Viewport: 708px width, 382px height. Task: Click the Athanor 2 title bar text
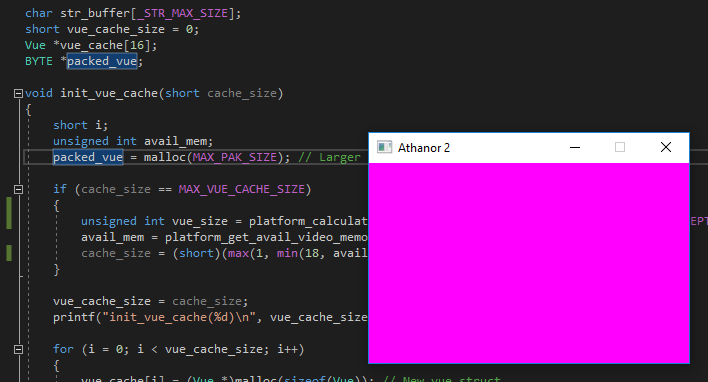click(424, 148)
